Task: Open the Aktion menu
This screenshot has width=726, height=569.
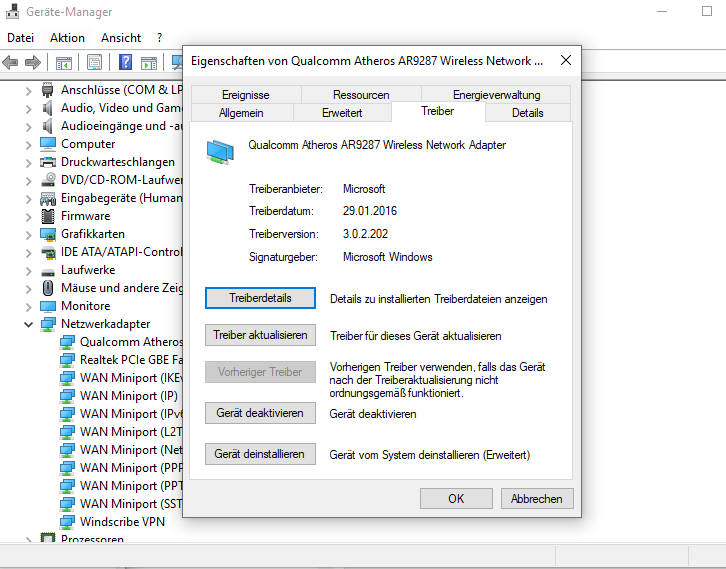Action: pos(67,38)
